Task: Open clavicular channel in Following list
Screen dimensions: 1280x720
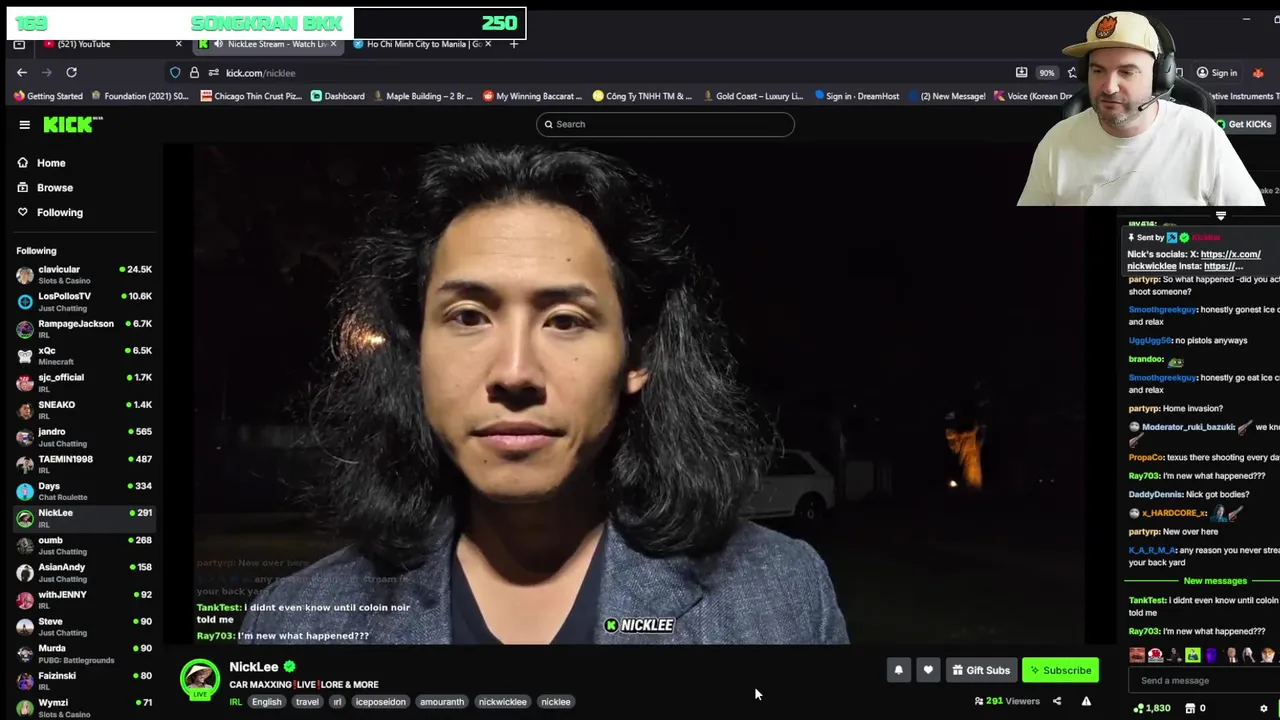Action: pos(84,274)
